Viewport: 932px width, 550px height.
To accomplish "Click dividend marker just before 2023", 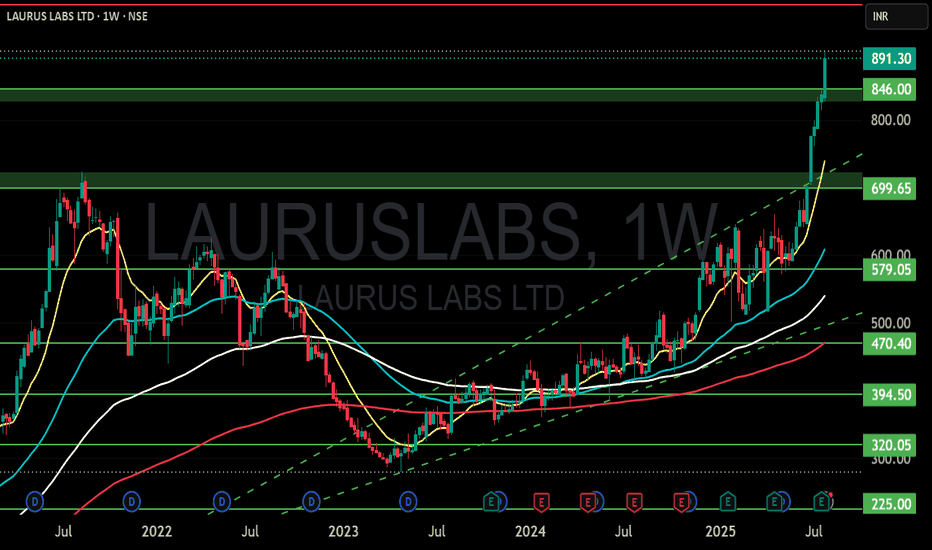I will [x=311, y=502].
